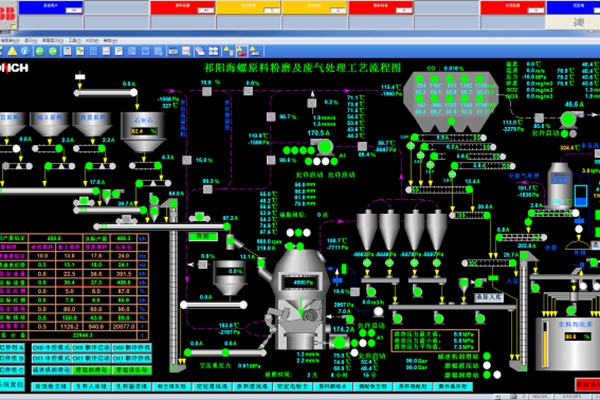Image resolution: width=600 pixels, height=400 pixels.
Task: Select the main mill fan showing 170.5 A
Action: point(324,147)
